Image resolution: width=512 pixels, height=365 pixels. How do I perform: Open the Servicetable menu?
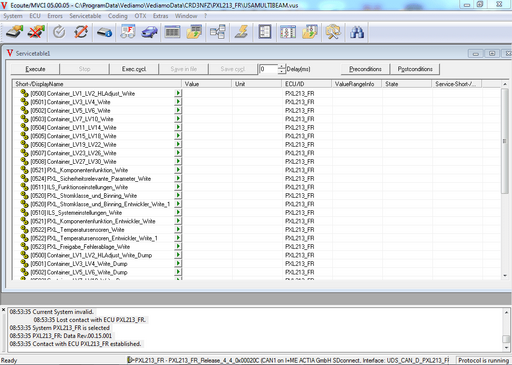coord(85,16)
